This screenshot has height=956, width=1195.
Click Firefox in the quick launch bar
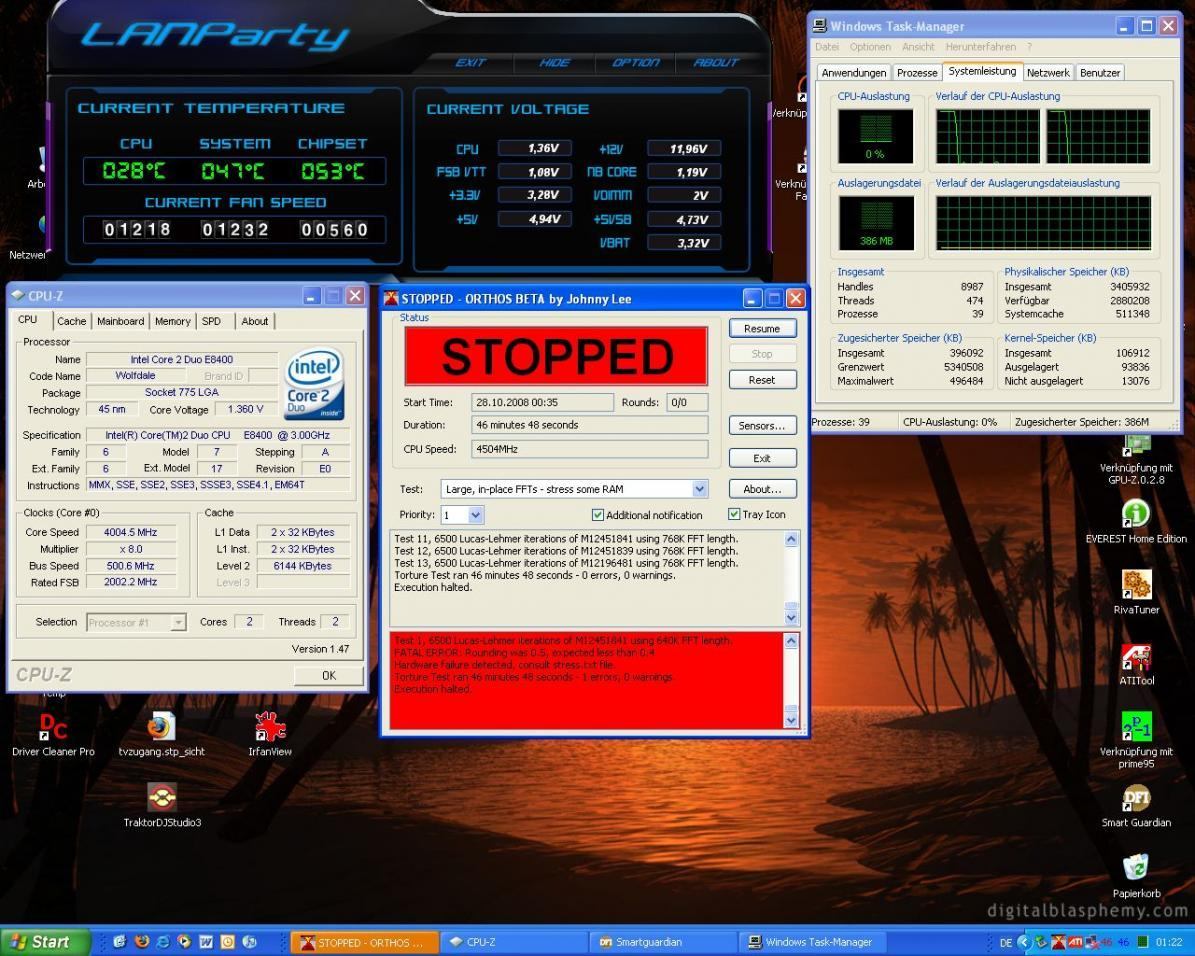pyautogui.click(x=141, y=942)
